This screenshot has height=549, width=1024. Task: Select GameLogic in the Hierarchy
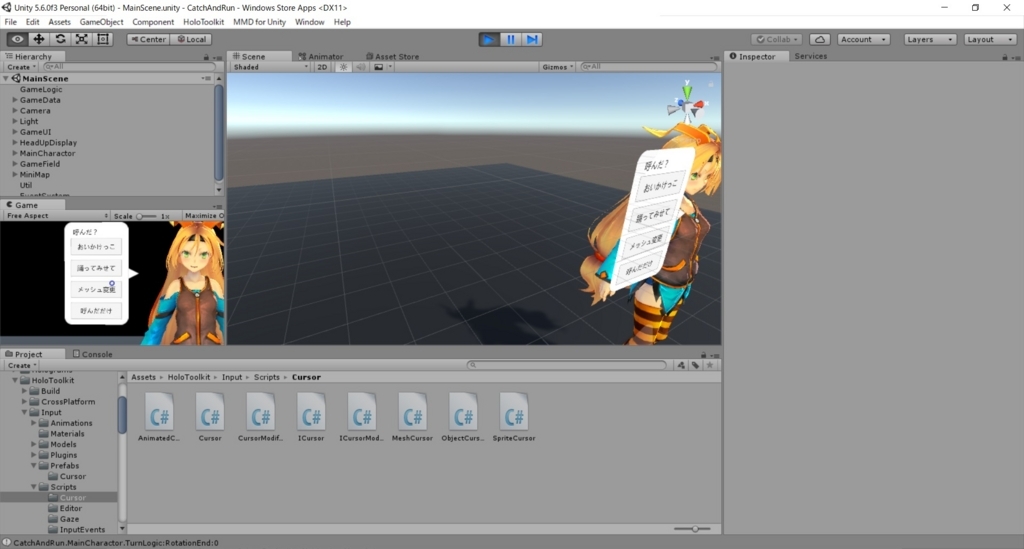[41, 89]
